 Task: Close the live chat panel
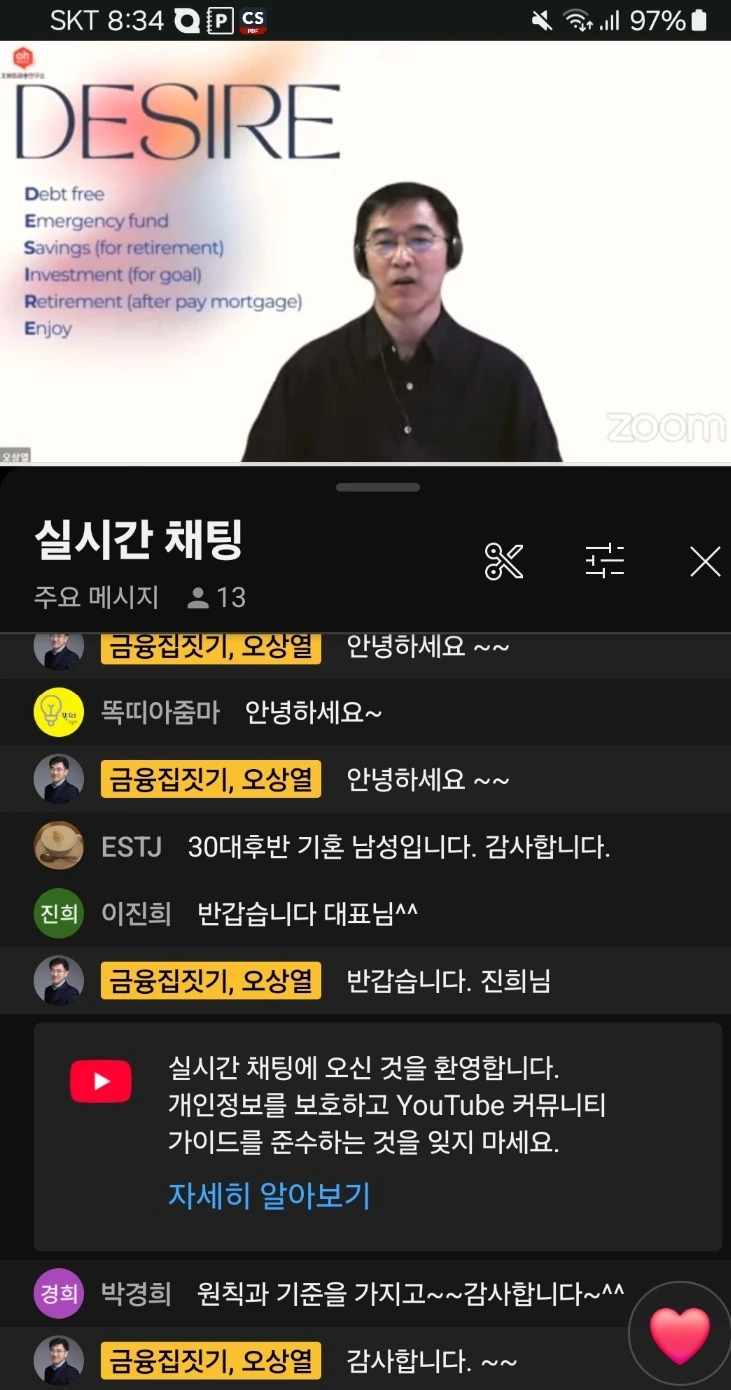click(705, 562)
